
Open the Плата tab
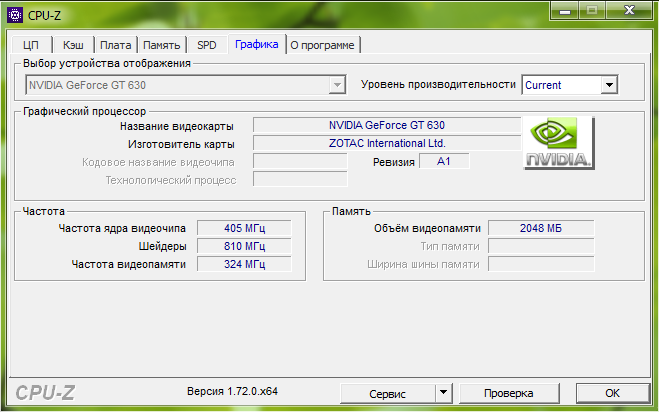pos(116,45)
